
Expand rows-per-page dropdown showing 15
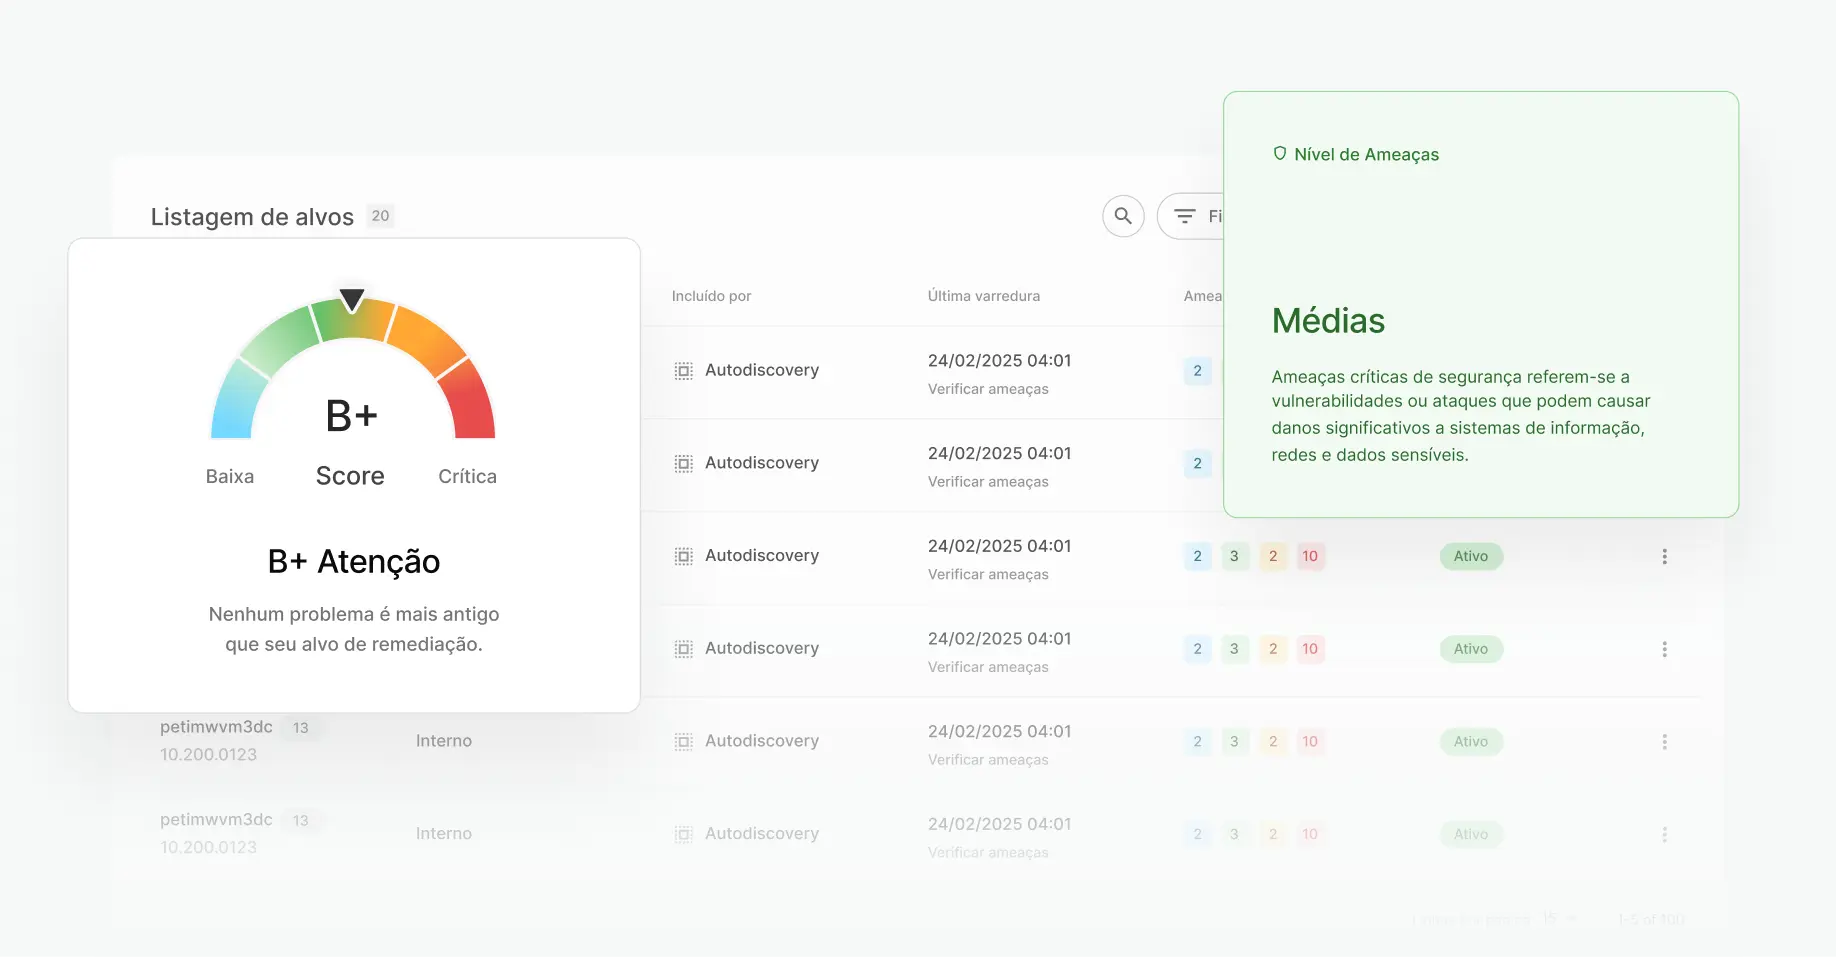coord(1558,919)
